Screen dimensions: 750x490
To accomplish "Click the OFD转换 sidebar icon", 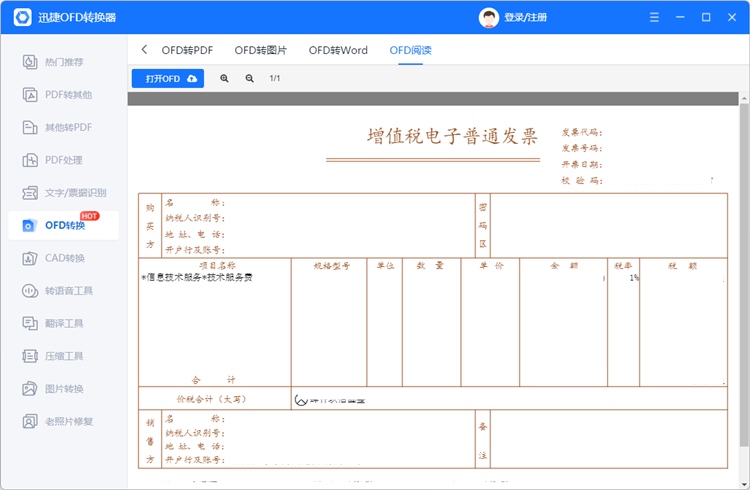I will 30,225.
